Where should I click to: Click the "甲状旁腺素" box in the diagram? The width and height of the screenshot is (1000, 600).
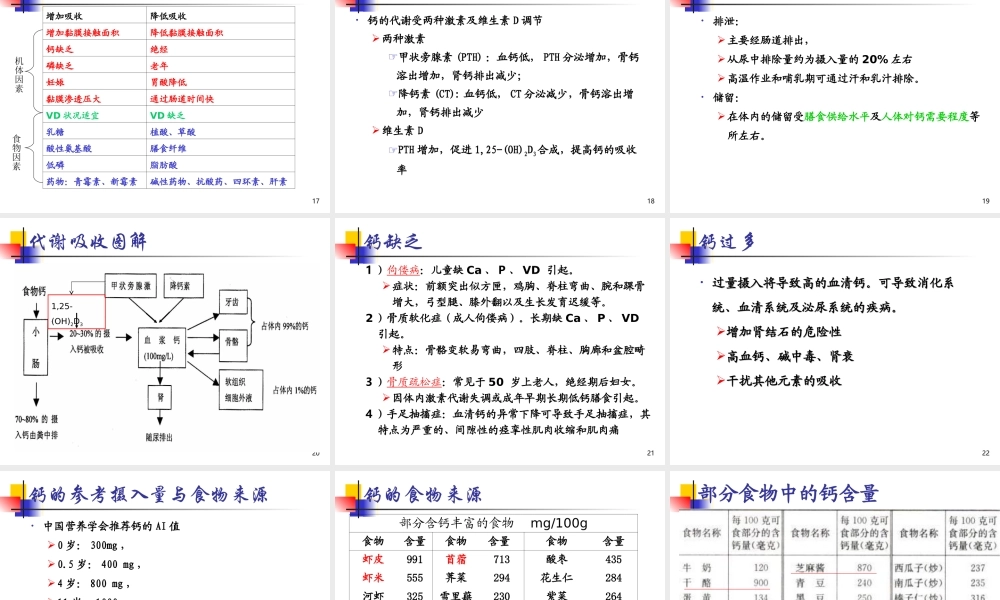130,284
